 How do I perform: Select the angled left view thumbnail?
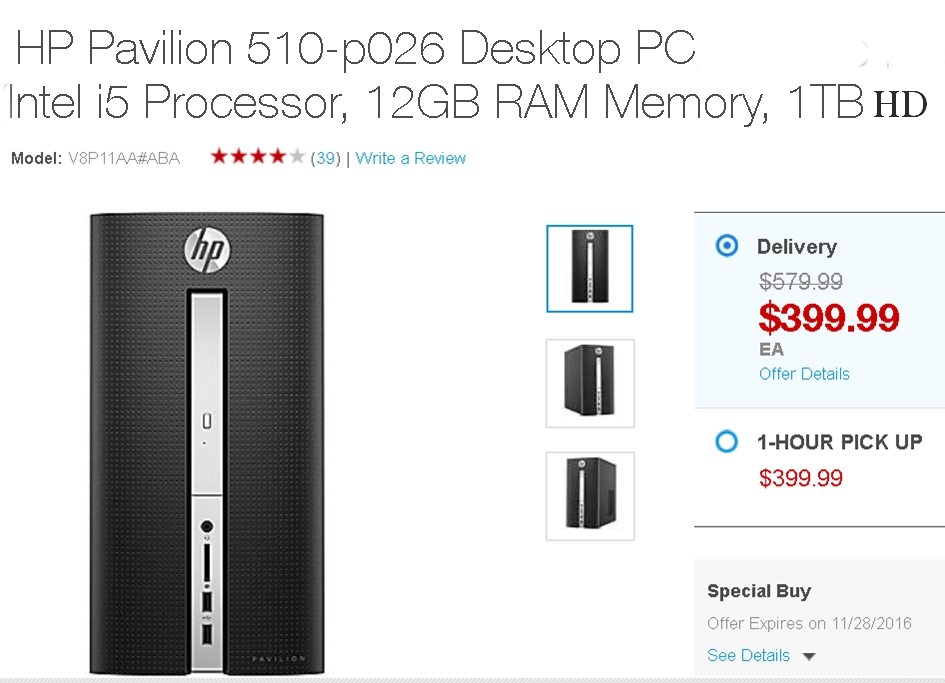[590, 383]
